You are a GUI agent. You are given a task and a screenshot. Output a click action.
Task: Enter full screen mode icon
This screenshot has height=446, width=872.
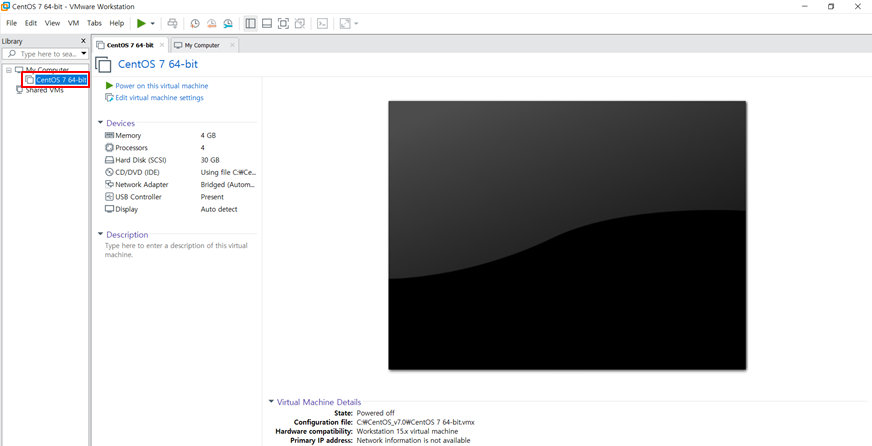click(x=283, y=23)
